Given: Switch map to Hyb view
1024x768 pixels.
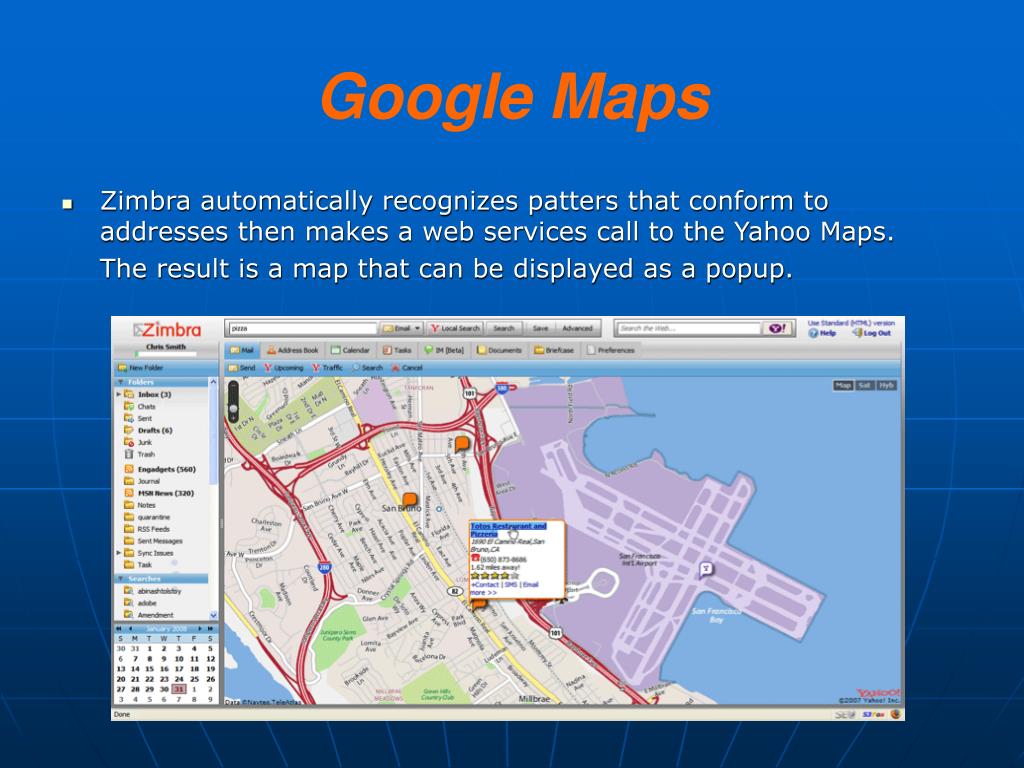Looking at the screenshot, I should pyautogui.click(x=886, y=385).
